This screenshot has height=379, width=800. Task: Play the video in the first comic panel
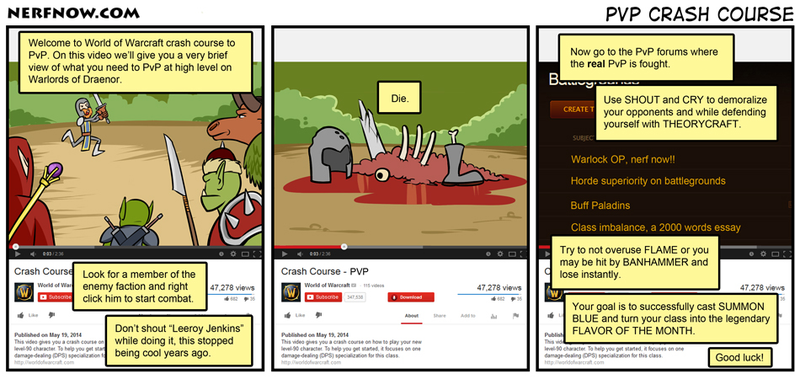17,254
